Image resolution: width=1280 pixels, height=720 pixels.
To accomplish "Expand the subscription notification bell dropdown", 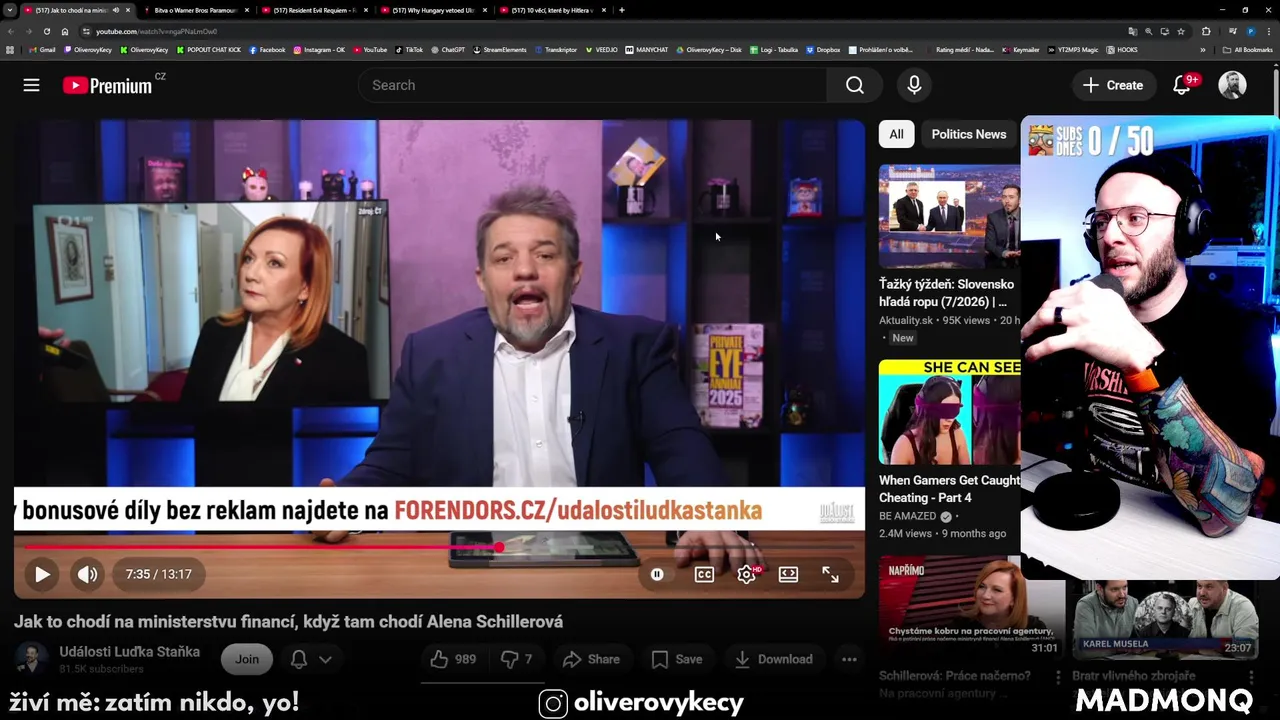I will click(x=311, y=659).
